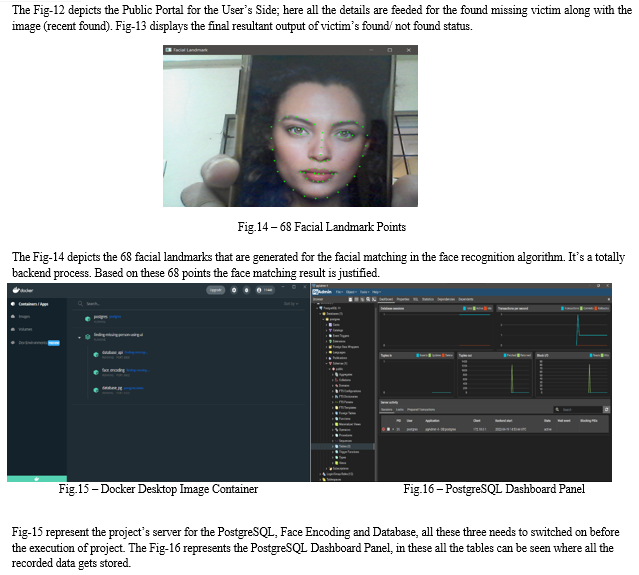Open Locks tab in Server activity
This screenshot has height=575, width=639.
pyautogui.click(x=400, y=410)
